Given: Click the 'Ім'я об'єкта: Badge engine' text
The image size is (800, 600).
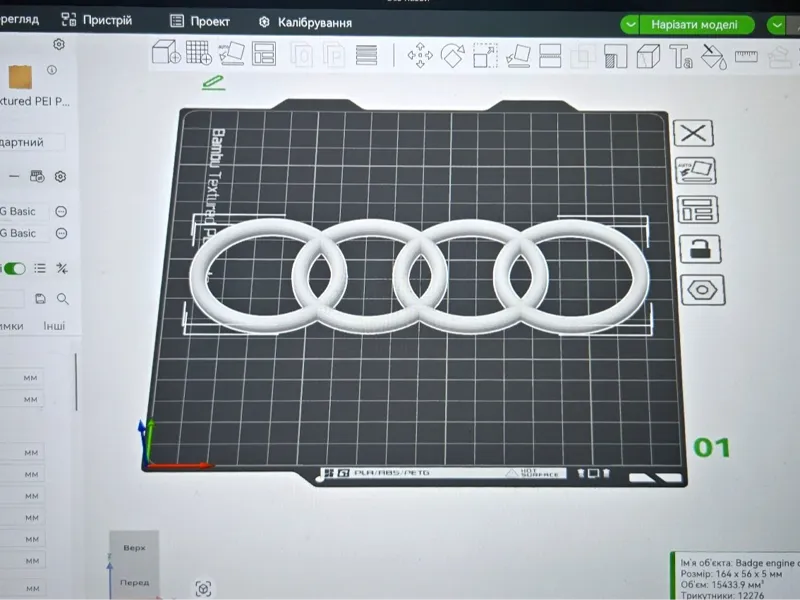Looking at the screenshot, I should coord(737,563).
